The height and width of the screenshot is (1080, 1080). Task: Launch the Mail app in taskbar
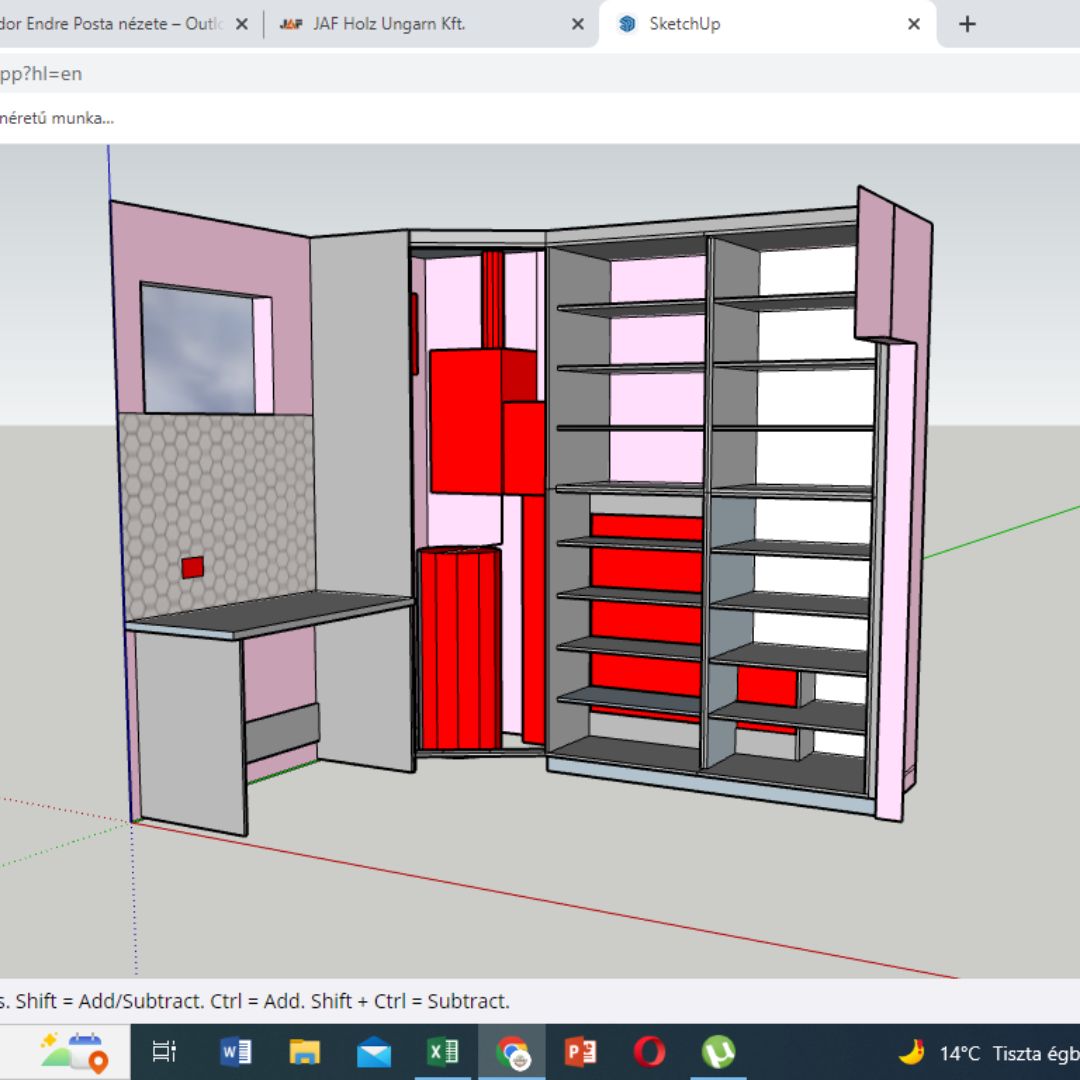click(374, 1052)
